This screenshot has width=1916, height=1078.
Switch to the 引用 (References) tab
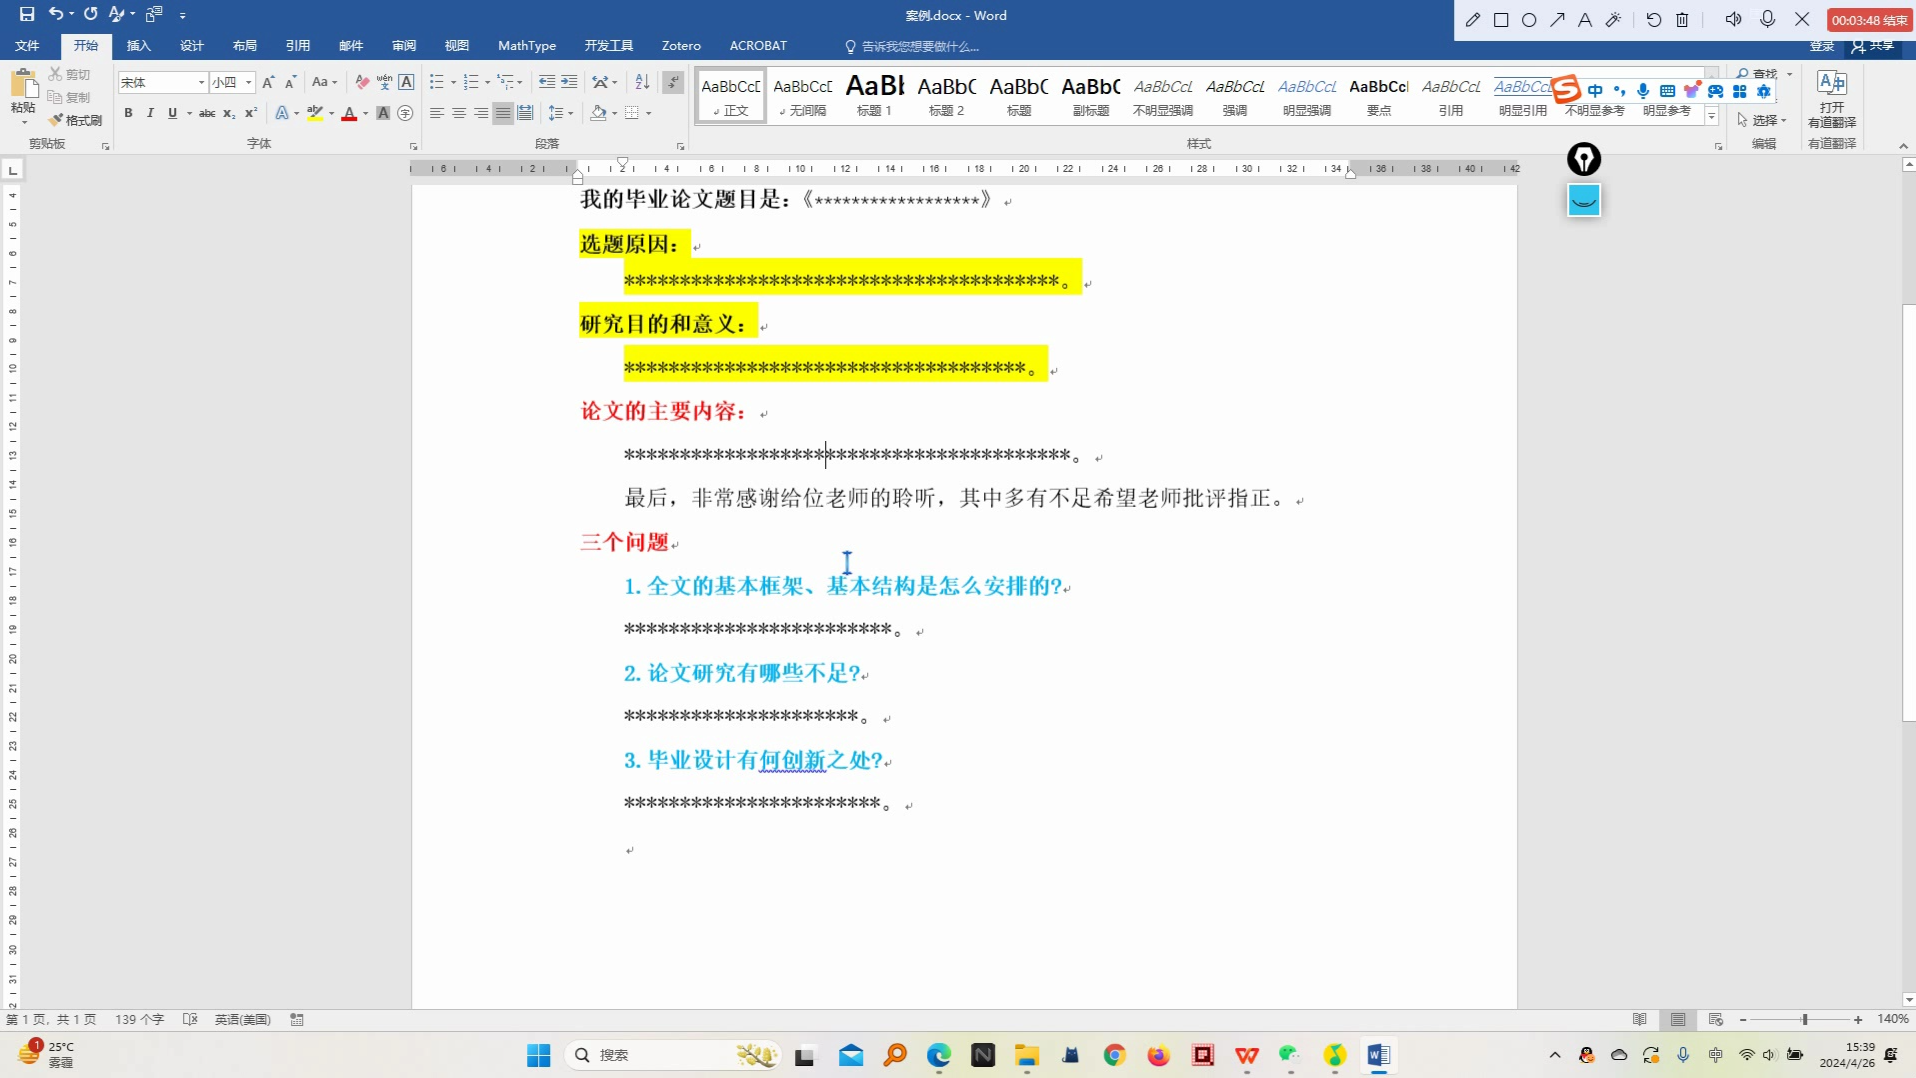pos(297,45)
